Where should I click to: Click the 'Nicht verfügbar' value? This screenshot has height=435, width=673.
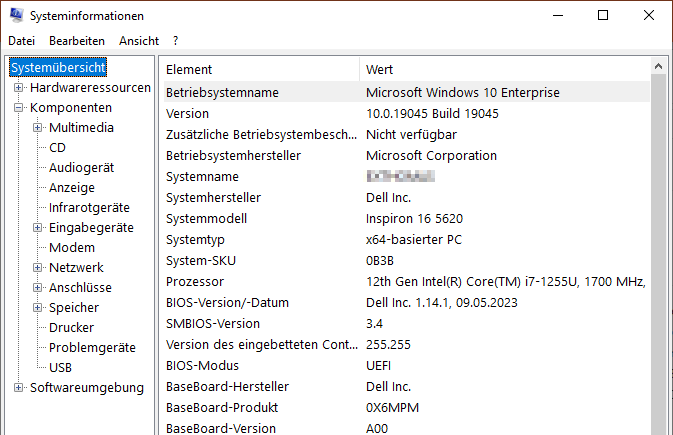pyautogui.click(x=411, y=134)
